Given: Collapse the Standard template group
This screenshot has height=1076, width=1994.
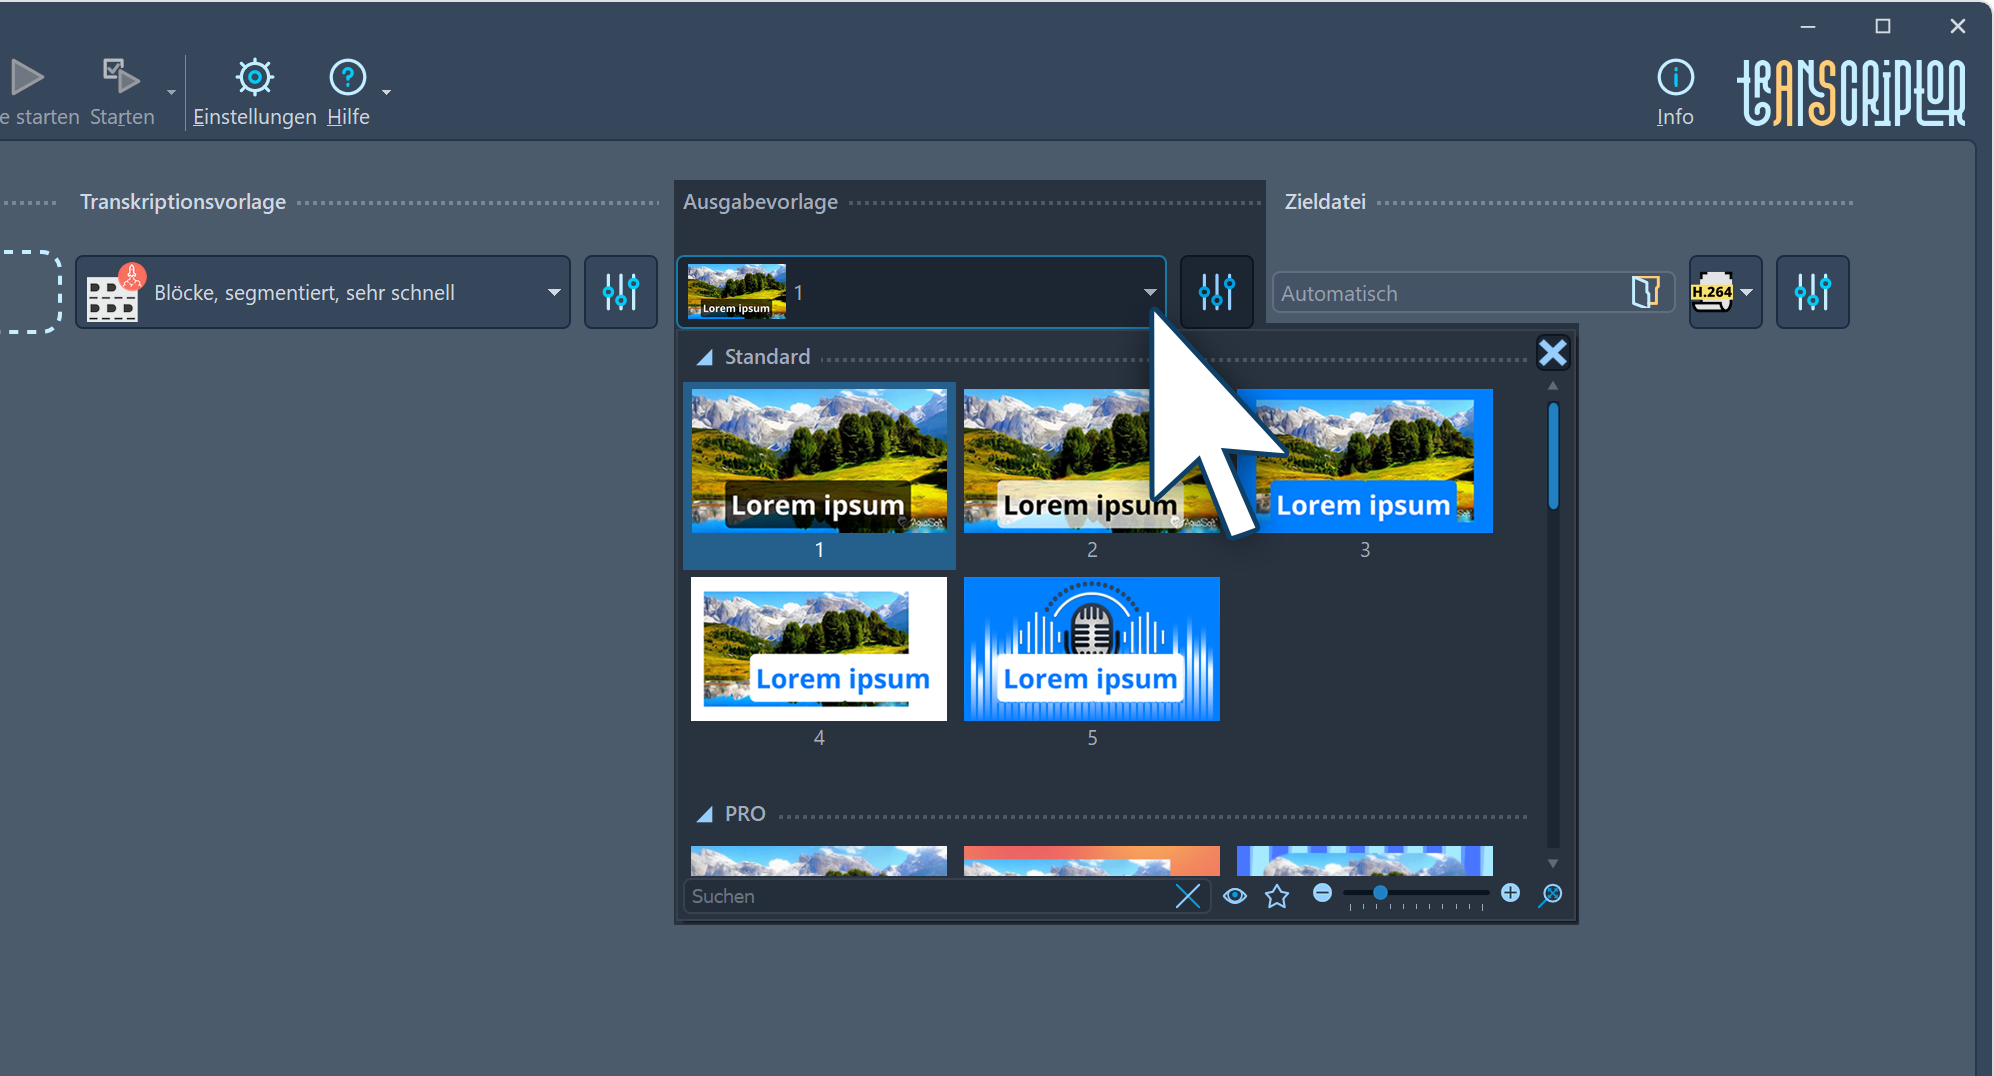Looking at the screenshot, I should point(705,357).
